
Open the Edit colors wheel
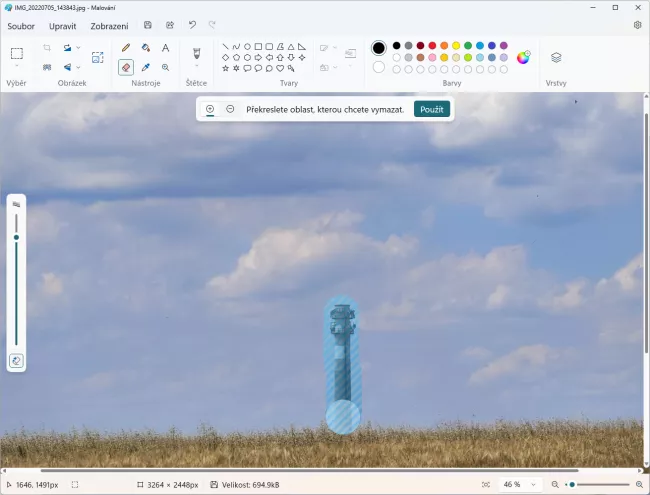(523, 57)
